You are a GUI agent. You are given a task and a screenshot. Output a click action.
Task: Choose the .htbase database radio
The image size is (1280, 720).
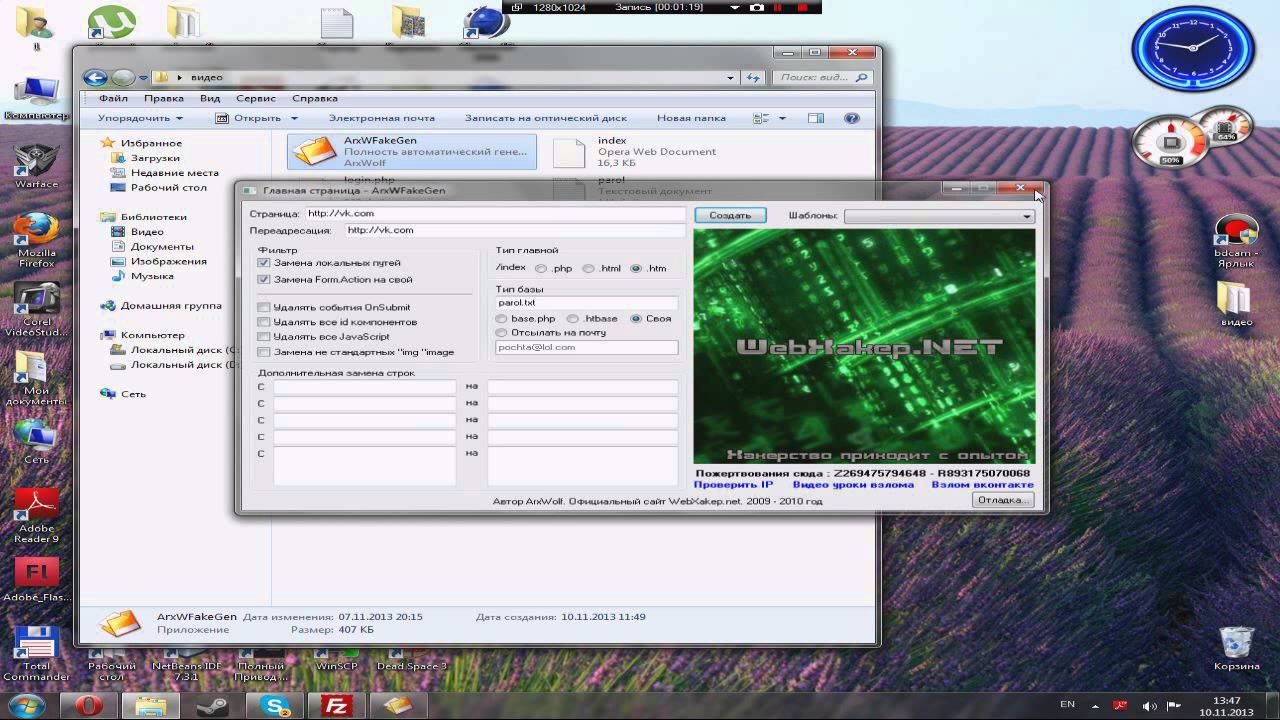(x=573, y=319)
